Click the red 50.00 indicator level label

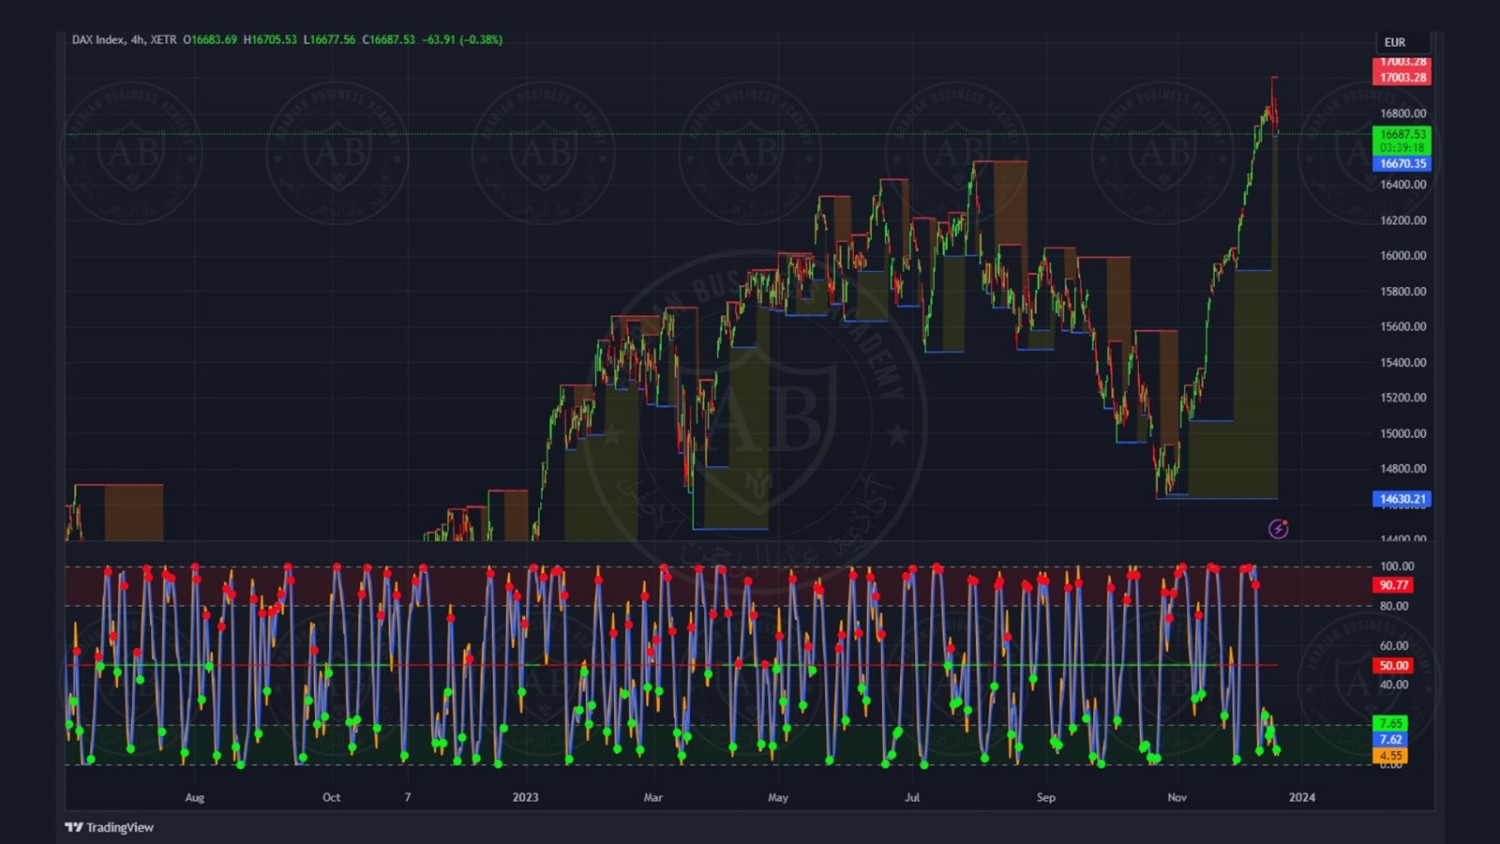pos(1393,665)
